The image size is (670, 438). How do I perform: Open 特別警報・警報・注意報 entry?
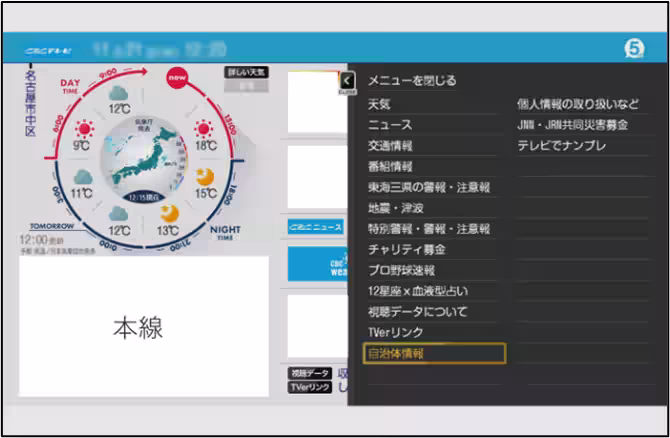click(429, 229)
